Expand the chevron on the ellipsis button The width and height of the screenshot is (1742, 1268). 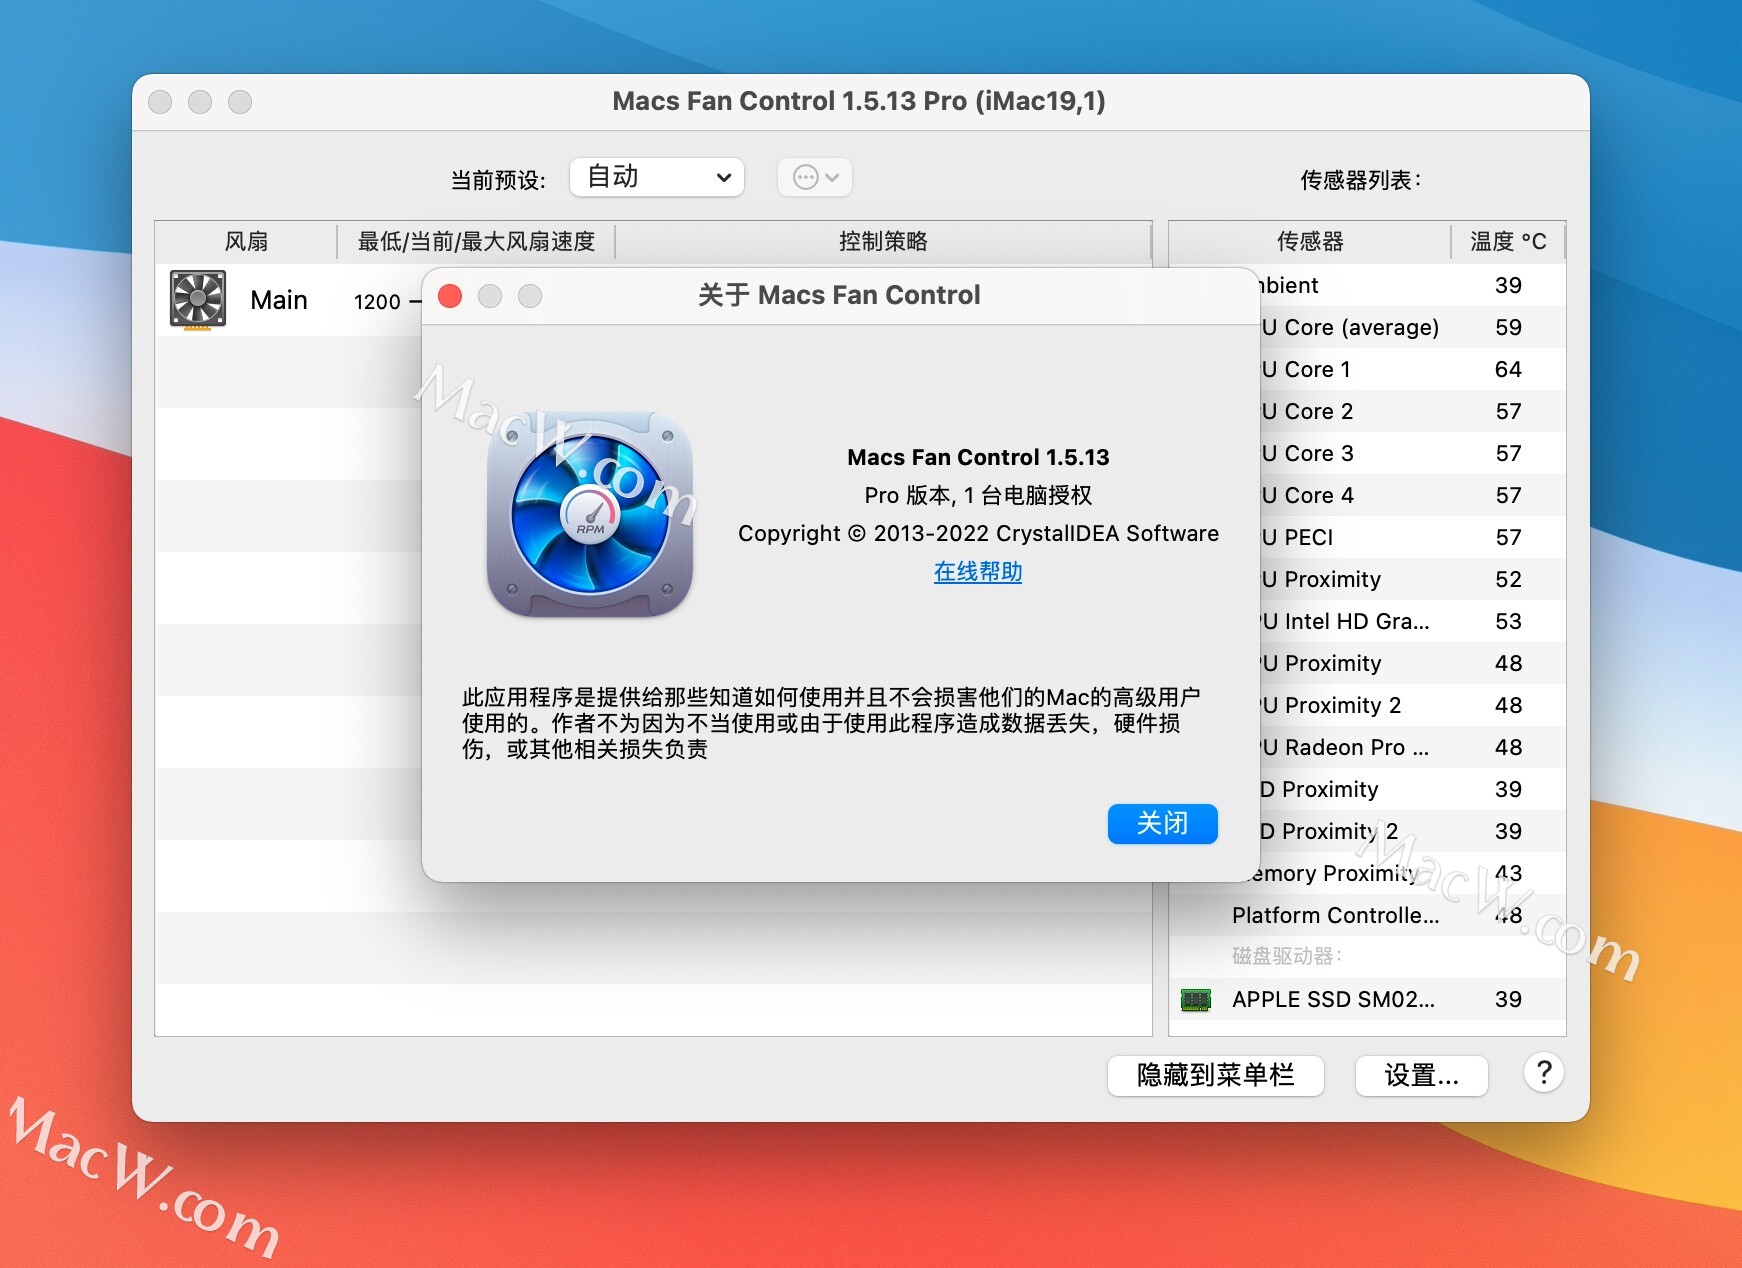tap(833, 177)
